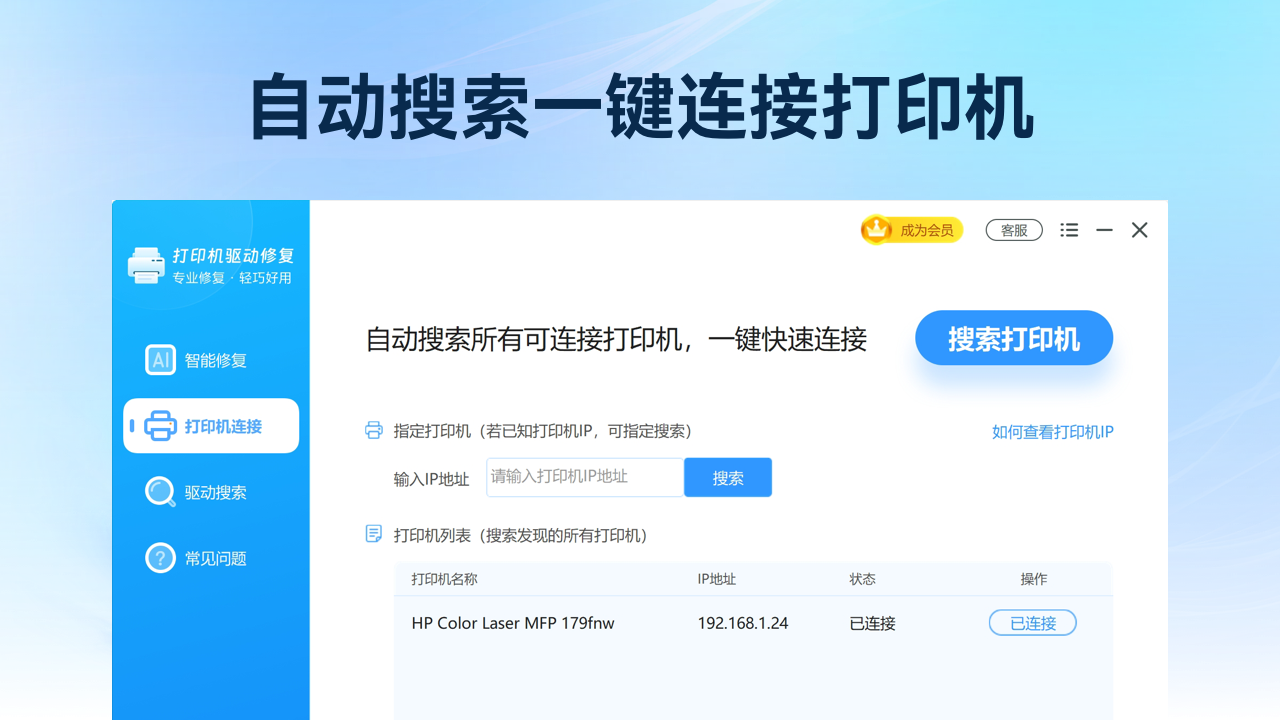1280x720 pixels.
Task: Click the FAQ question mark icon
Action: coord(160,558)
